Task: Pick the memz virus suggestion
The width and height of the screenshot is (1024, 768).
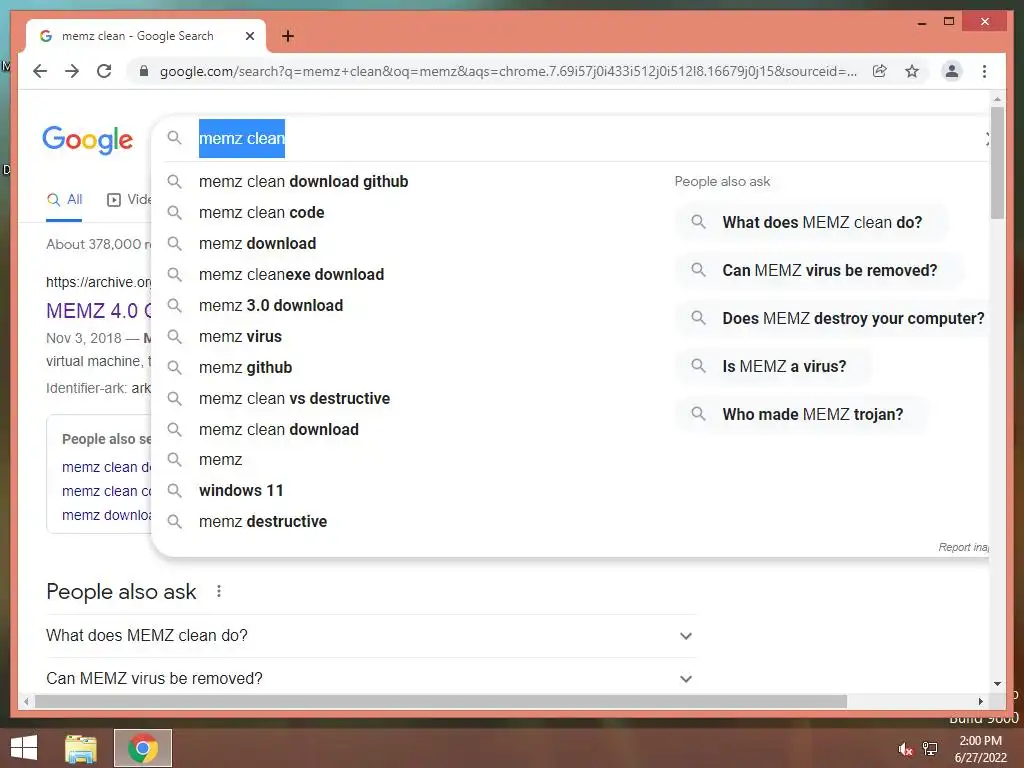Action: [240, 336]
